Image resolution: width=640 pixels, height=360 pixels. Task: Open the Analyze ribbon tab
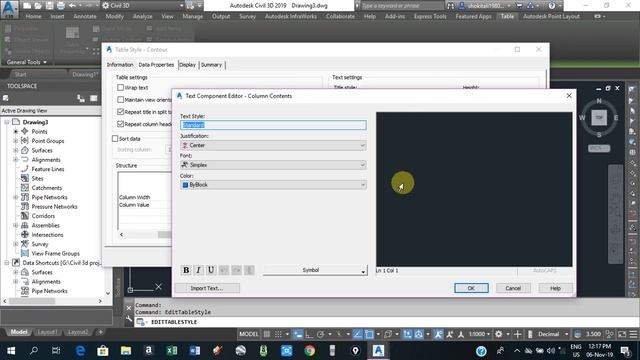tap(142, 16)
